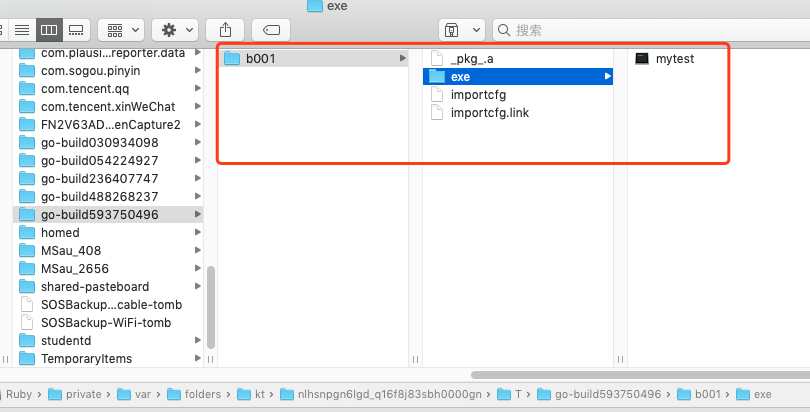The image size is (810, 412).
Task: Select the mytest executable
Action: click(674, 59)
